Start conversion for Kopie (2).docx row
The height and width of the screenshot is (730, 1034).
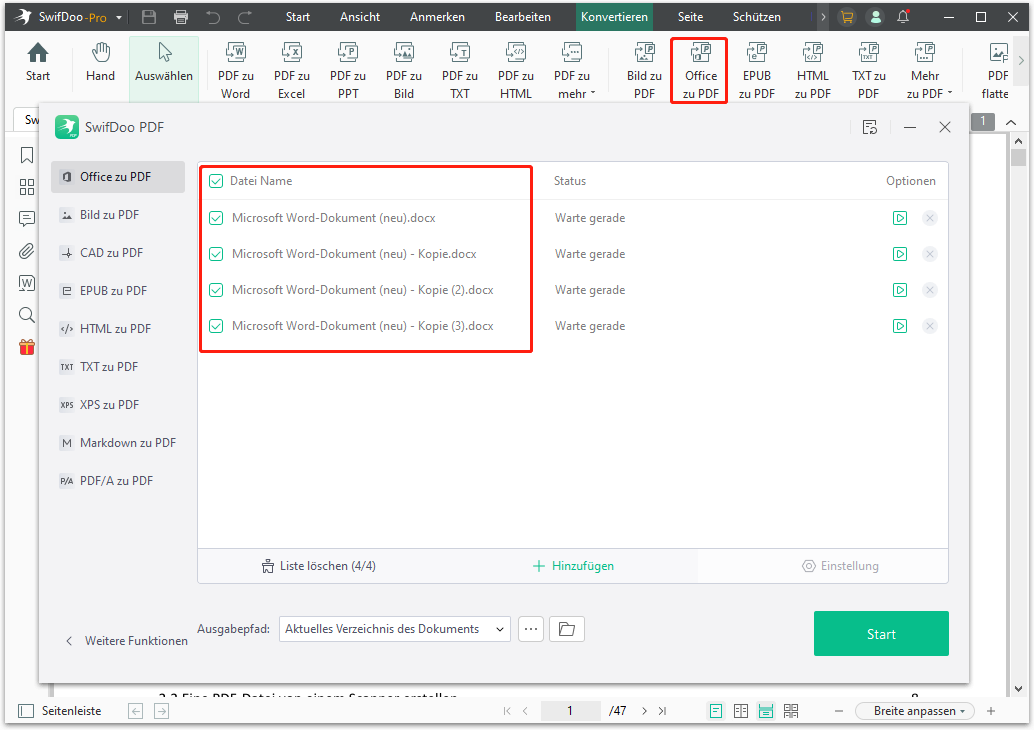pos(900,290)
